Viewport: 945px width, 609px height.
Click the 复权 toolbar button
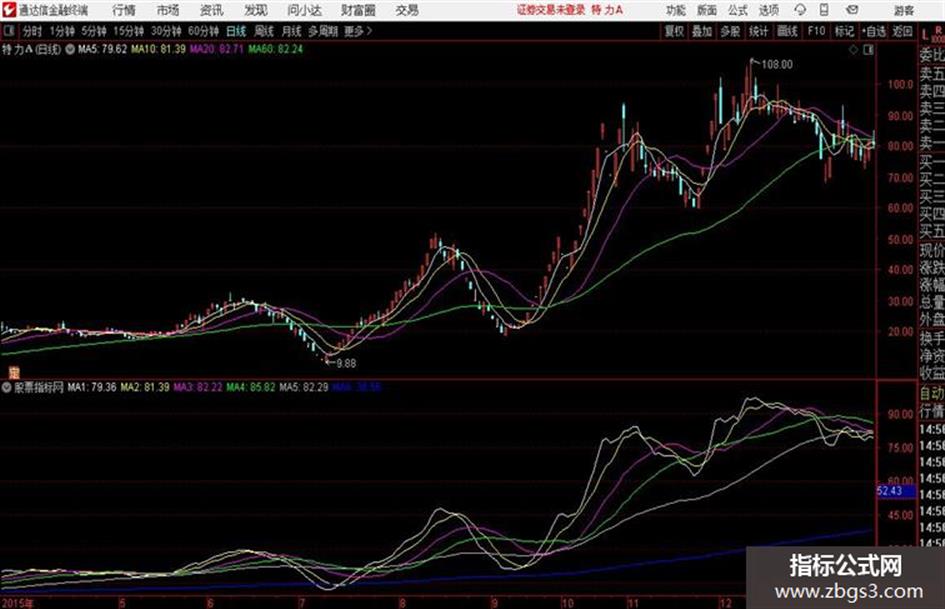(674, 31)
